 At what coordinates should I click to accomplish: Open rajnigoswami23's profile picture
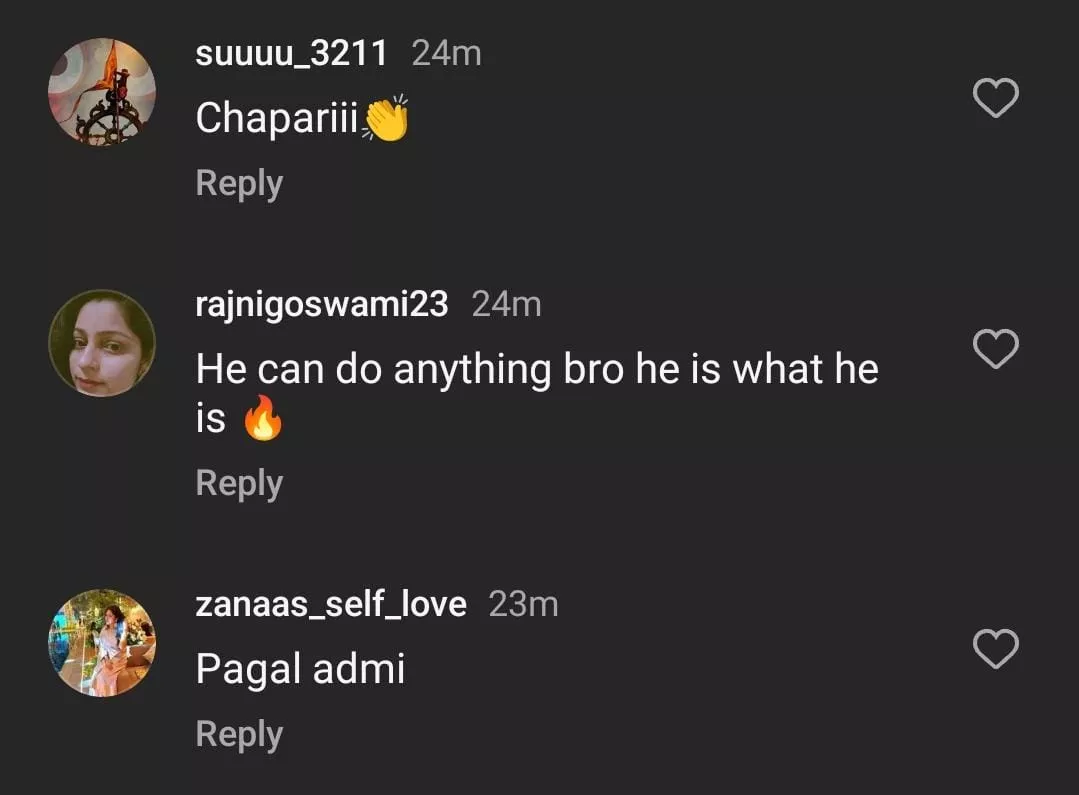point(102,343)
